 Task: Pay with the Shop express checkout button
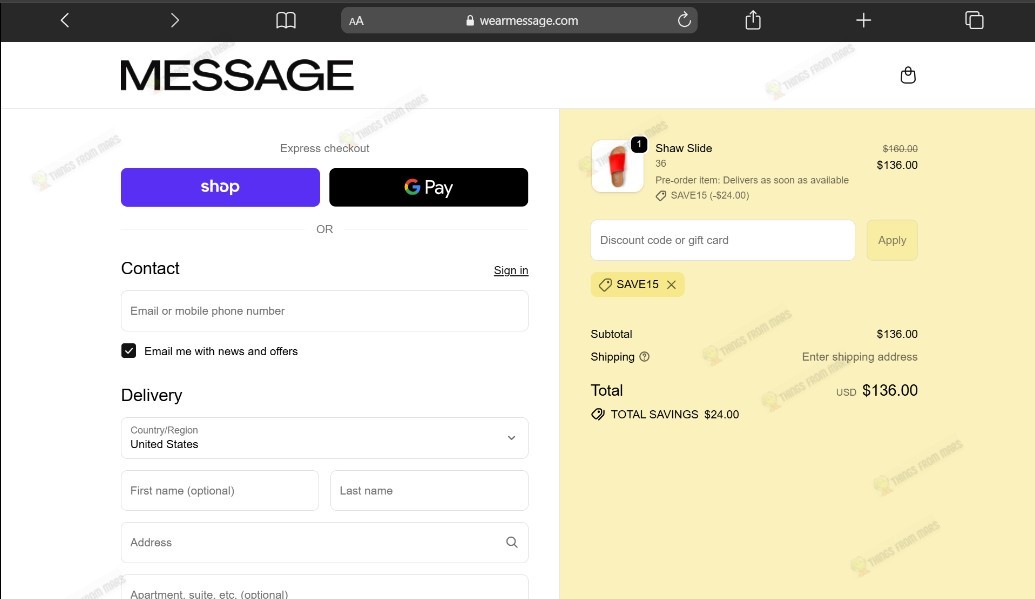click(220, 187)
